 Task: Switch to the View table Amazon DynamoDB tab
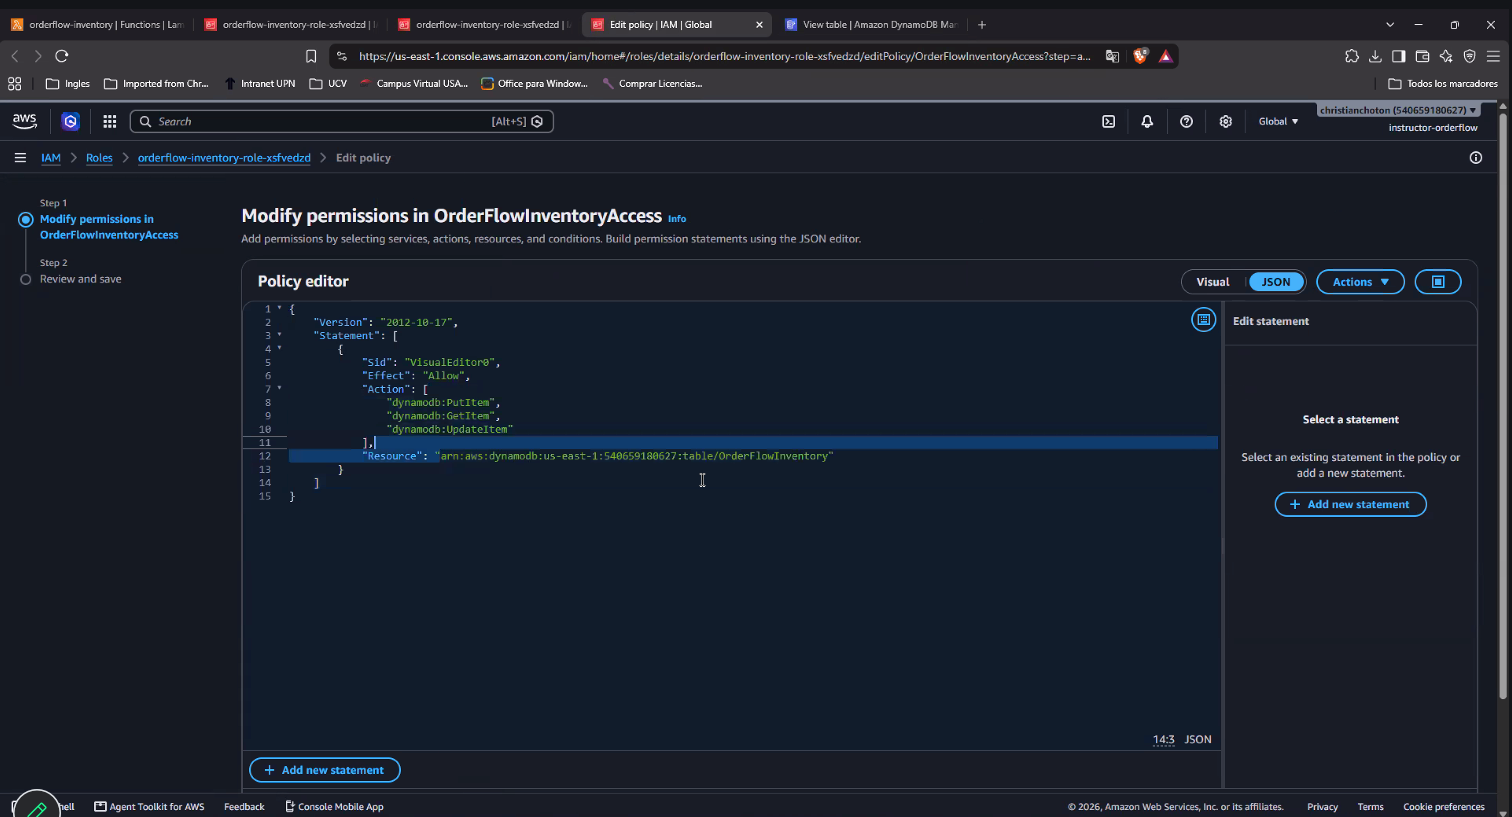coord(870,24)
